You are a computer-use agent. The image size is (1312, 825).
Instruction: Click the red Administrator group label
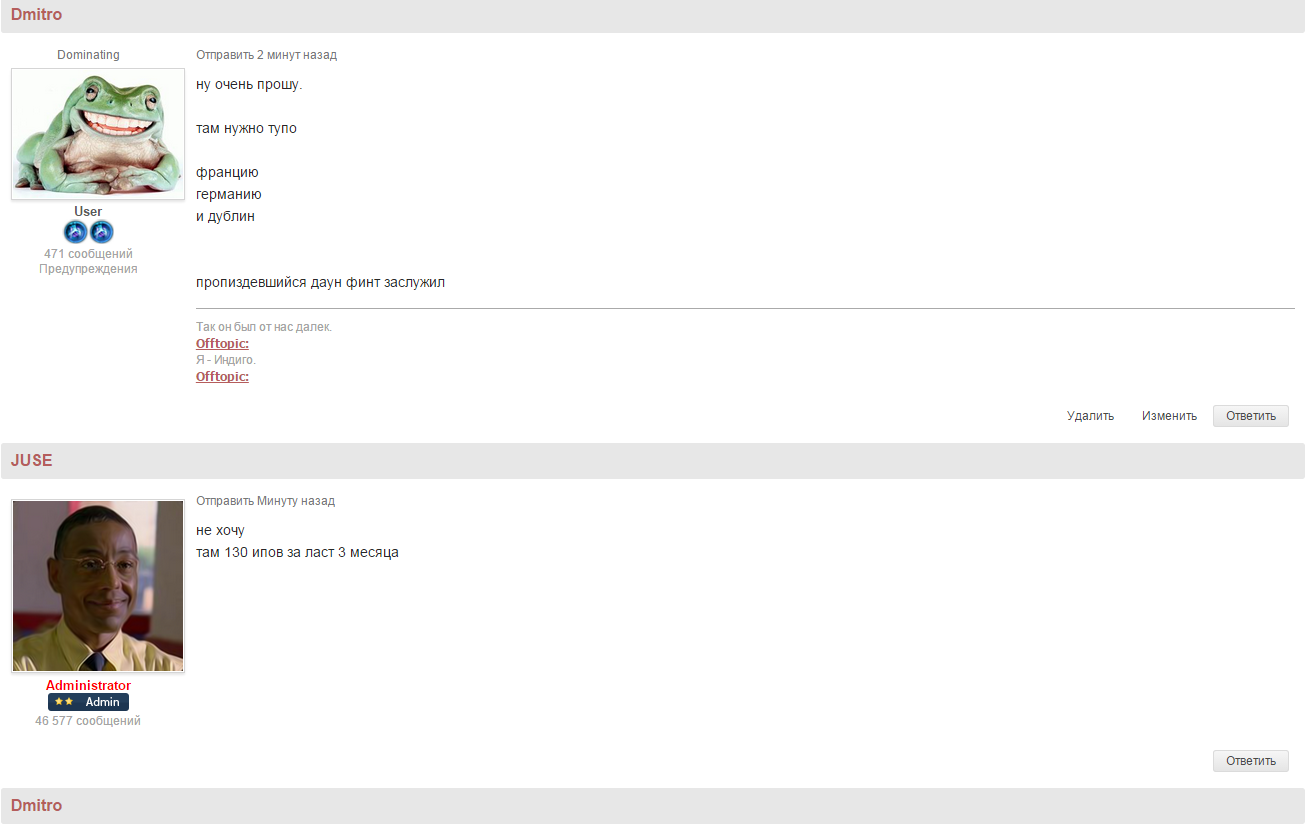[88, 685]
